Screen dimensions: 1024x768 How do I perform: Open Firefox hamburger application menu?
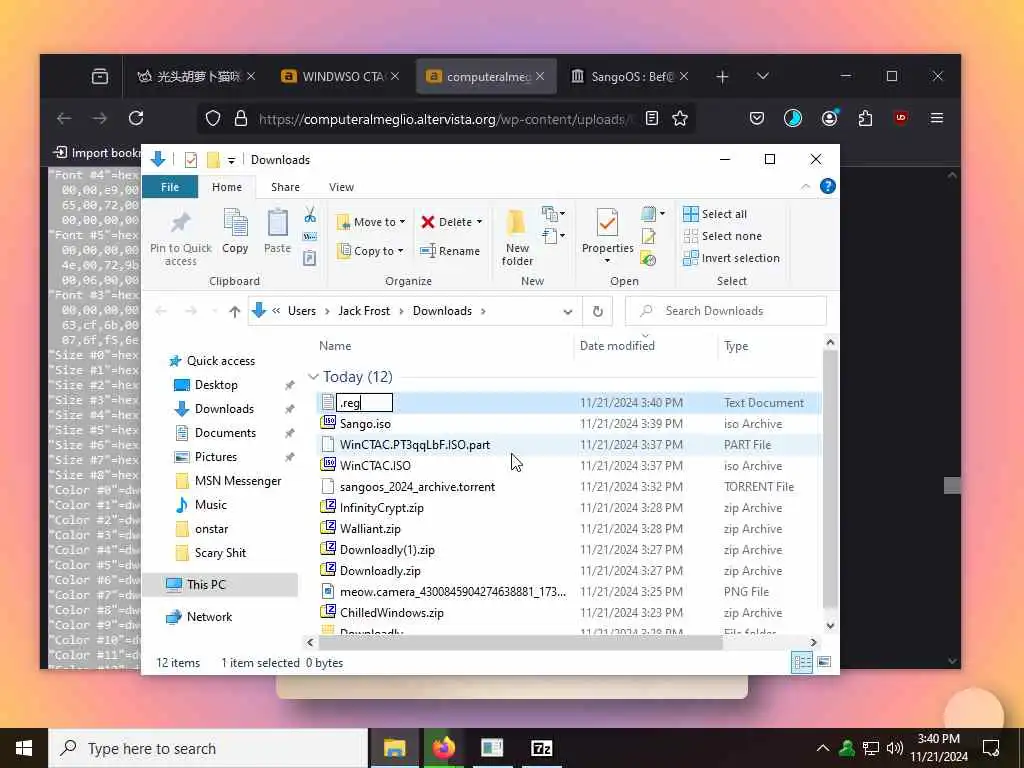tap(936, 118)
